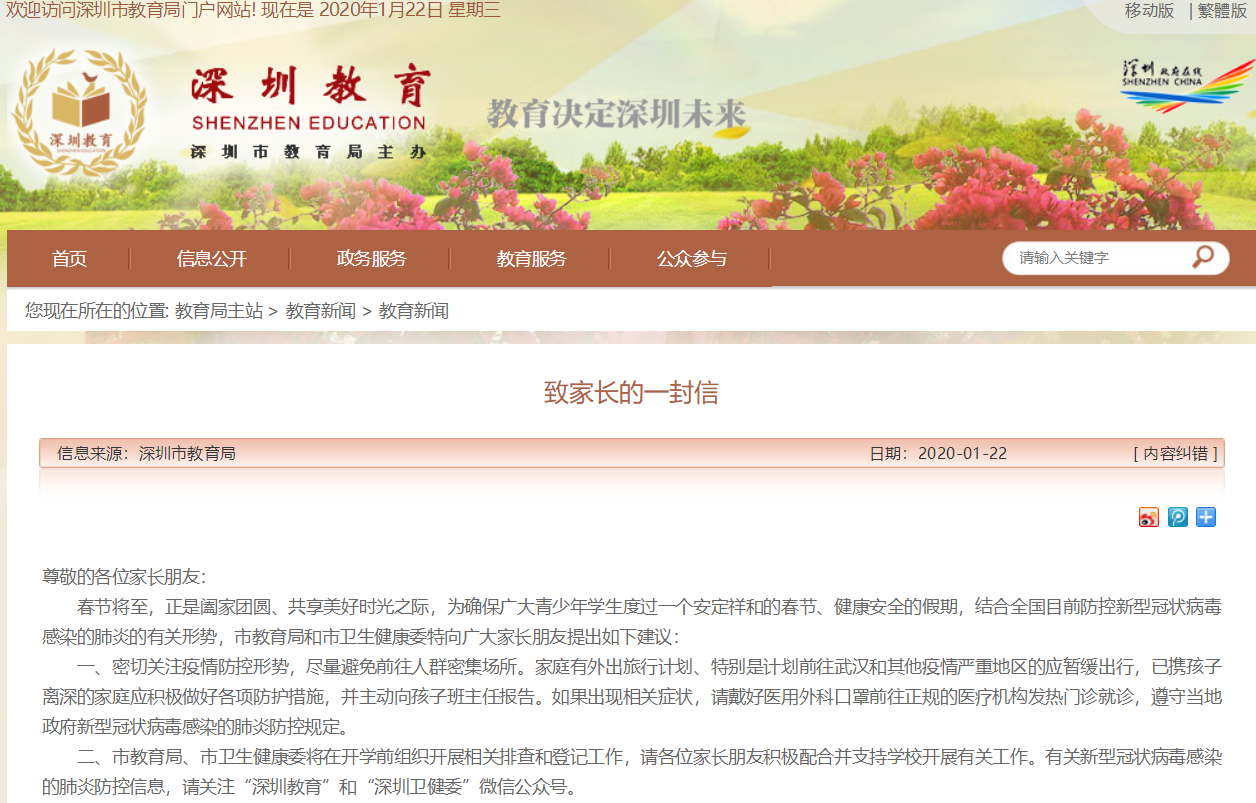
Task: Click the article title 致家长的一封信
Action: point(631,392)
